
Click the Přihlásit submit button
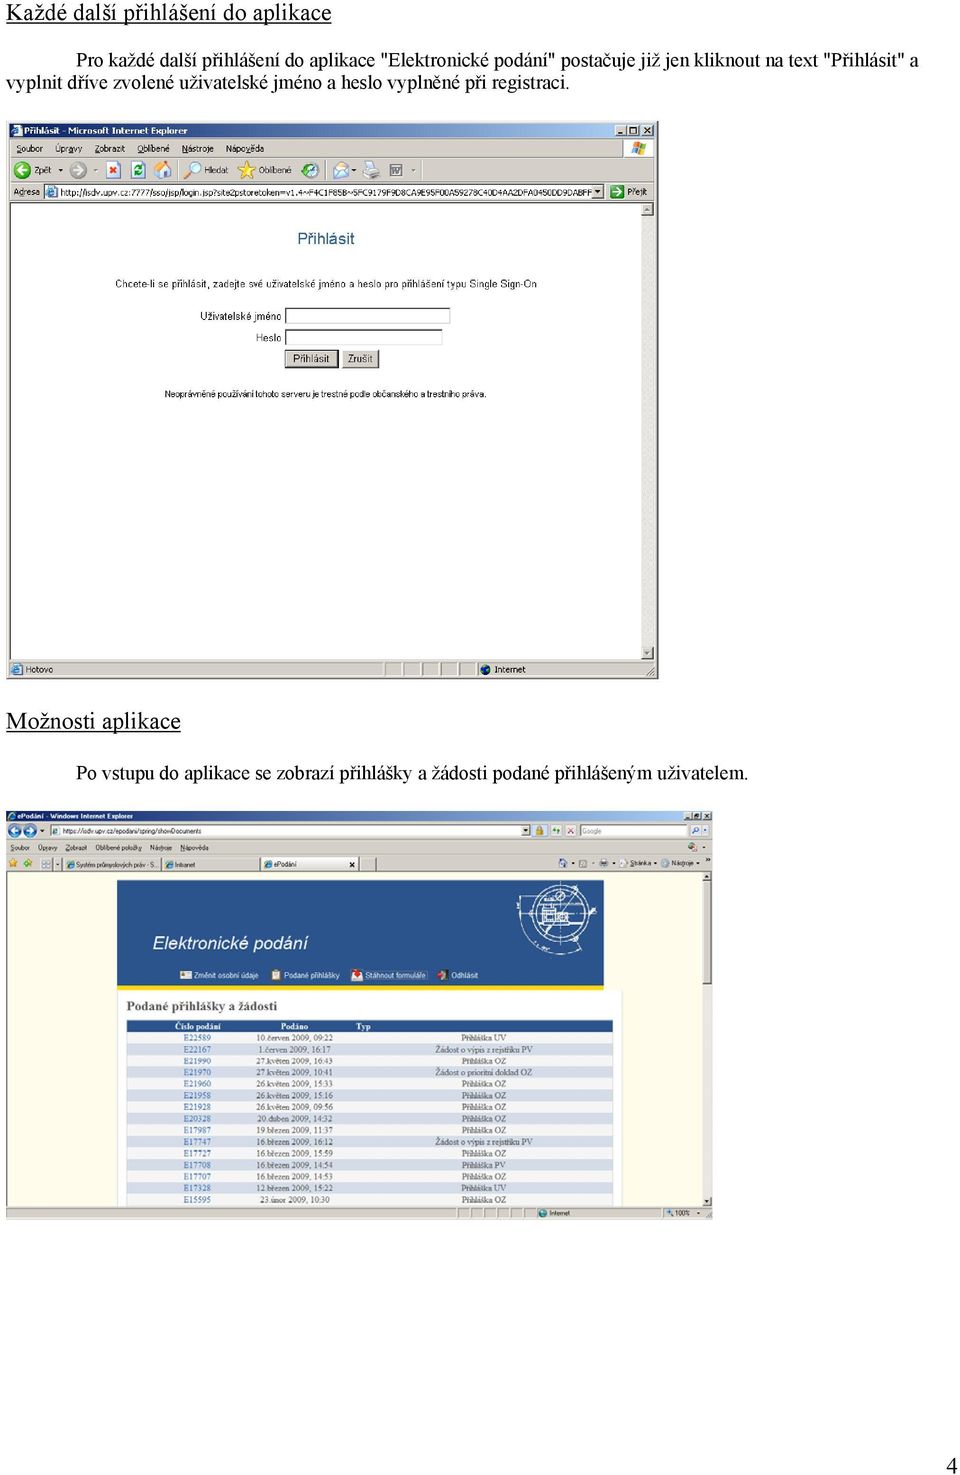(x=311, y=359)
